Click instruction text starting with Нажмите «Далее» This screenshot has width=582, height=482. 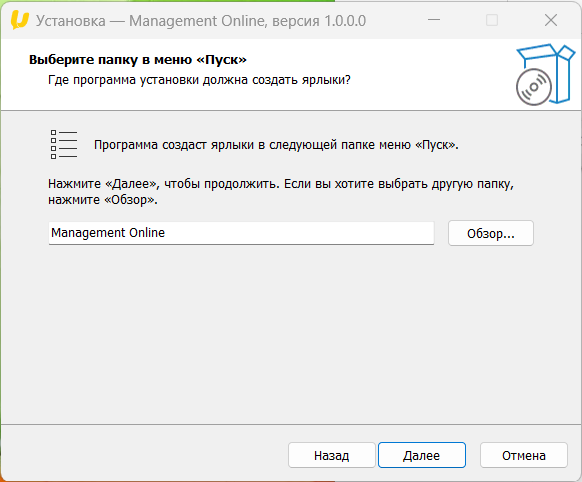(281, 191)
